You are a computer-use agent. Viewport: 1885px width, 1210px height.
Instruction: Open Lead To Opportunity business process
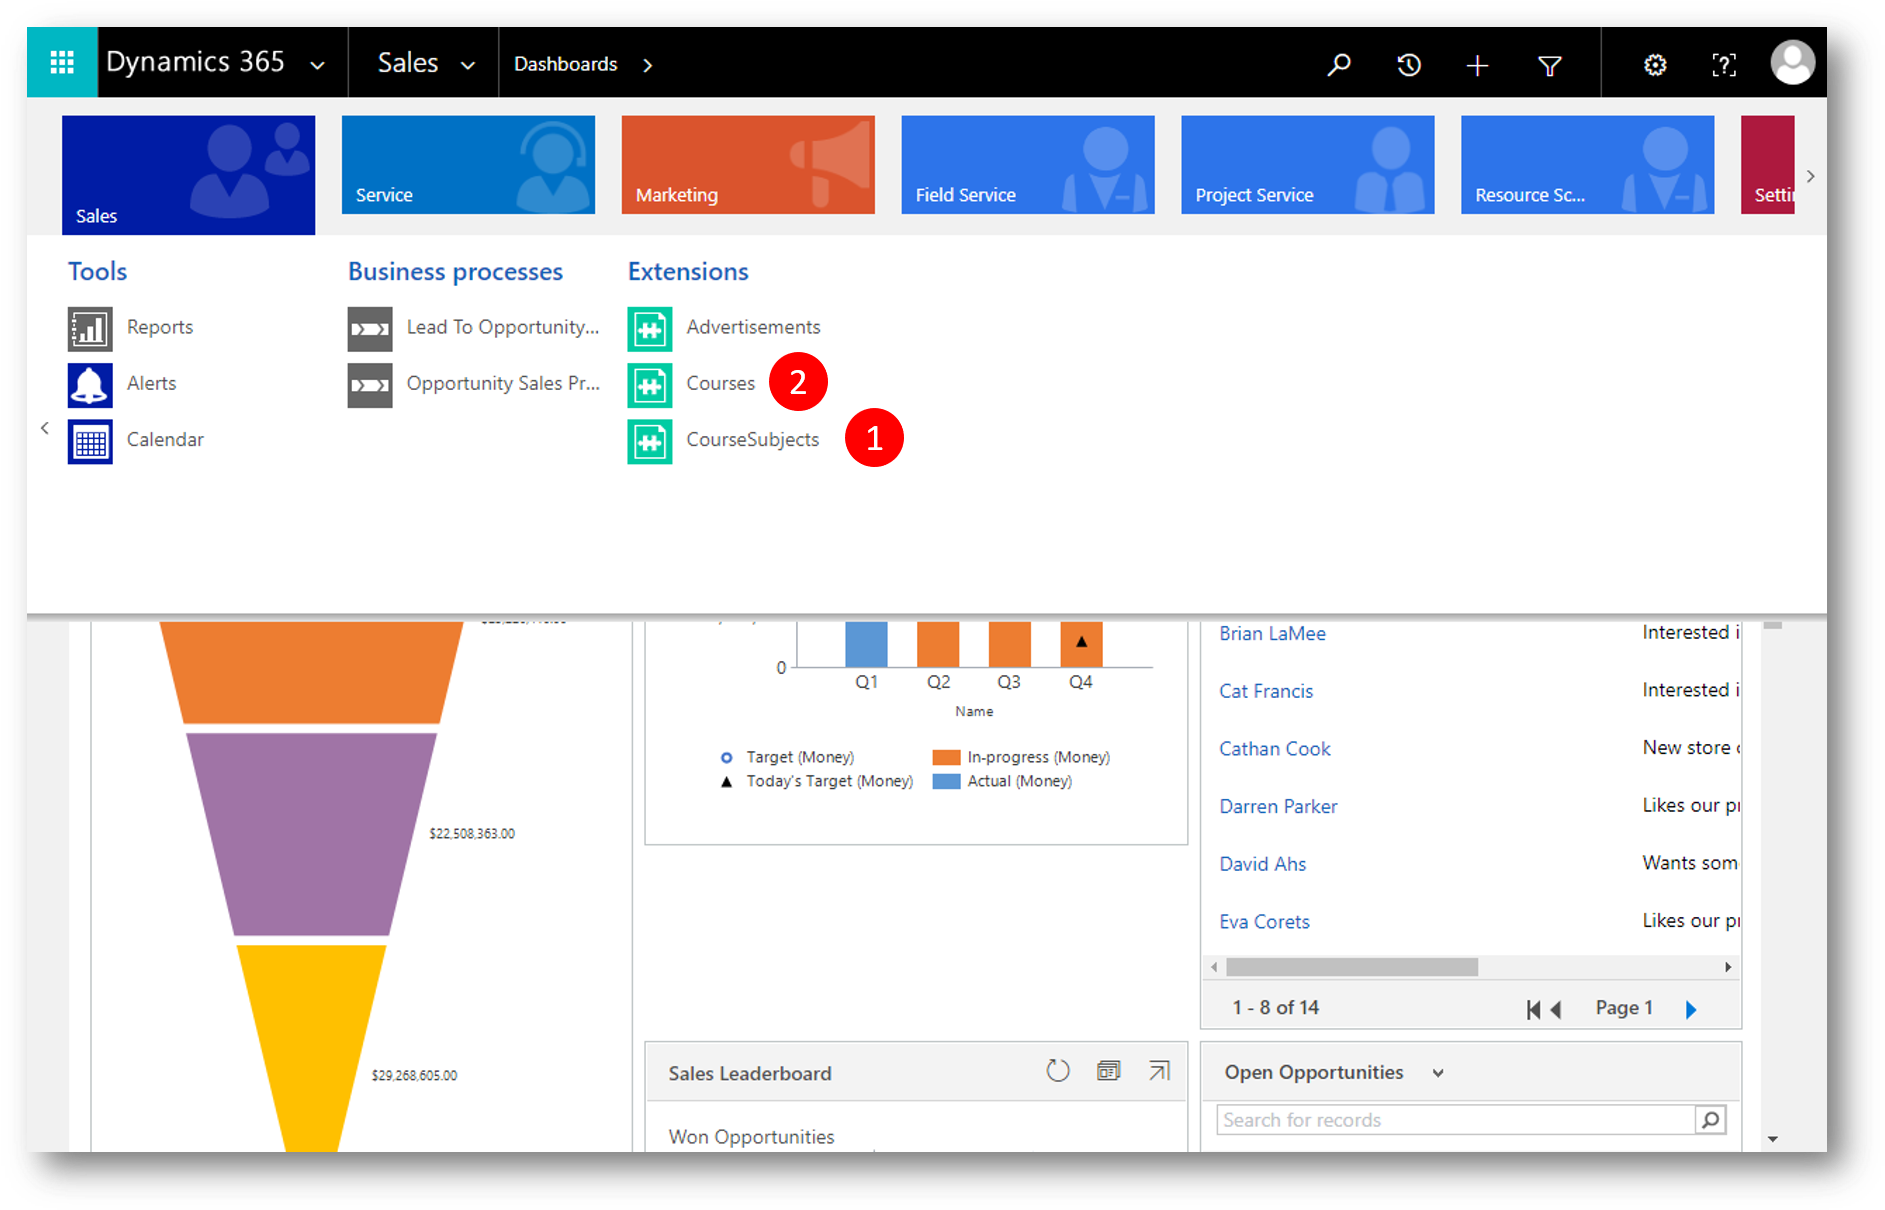(503, 327)
